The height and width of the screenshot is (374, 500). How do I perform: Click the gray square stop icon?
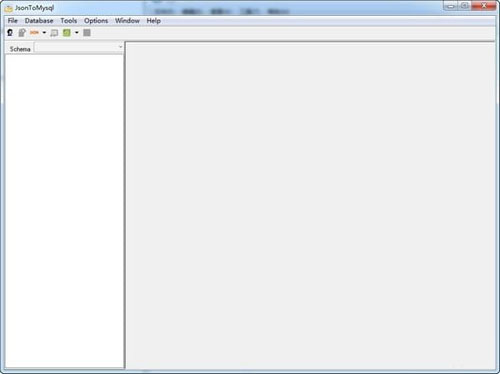pos(87,33)
